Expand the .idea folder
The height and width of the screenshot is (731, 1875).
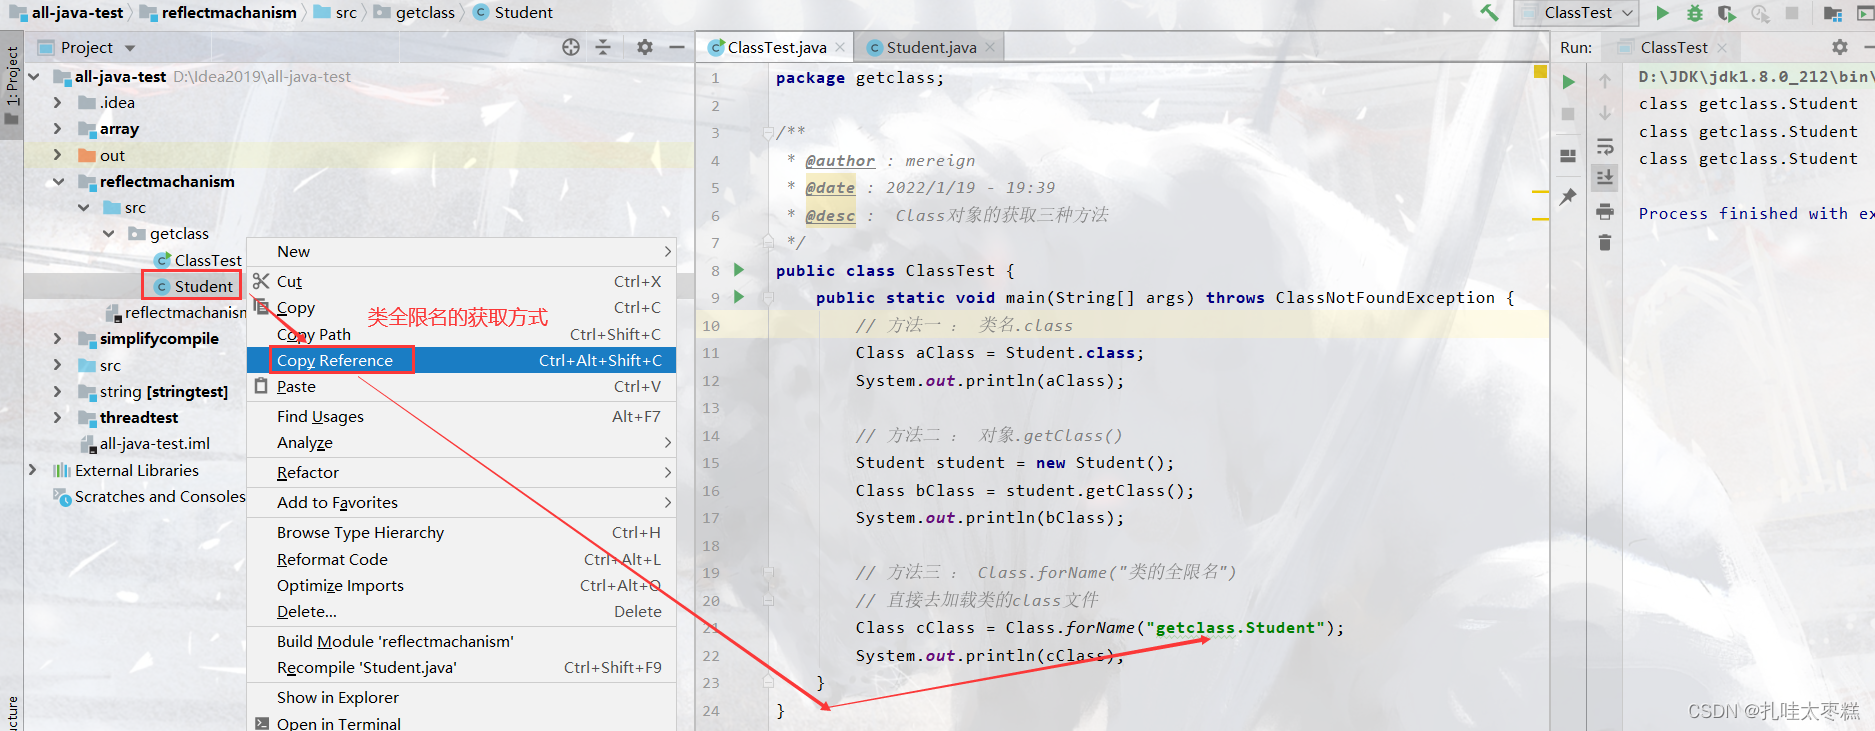click(x=58, y=102)
